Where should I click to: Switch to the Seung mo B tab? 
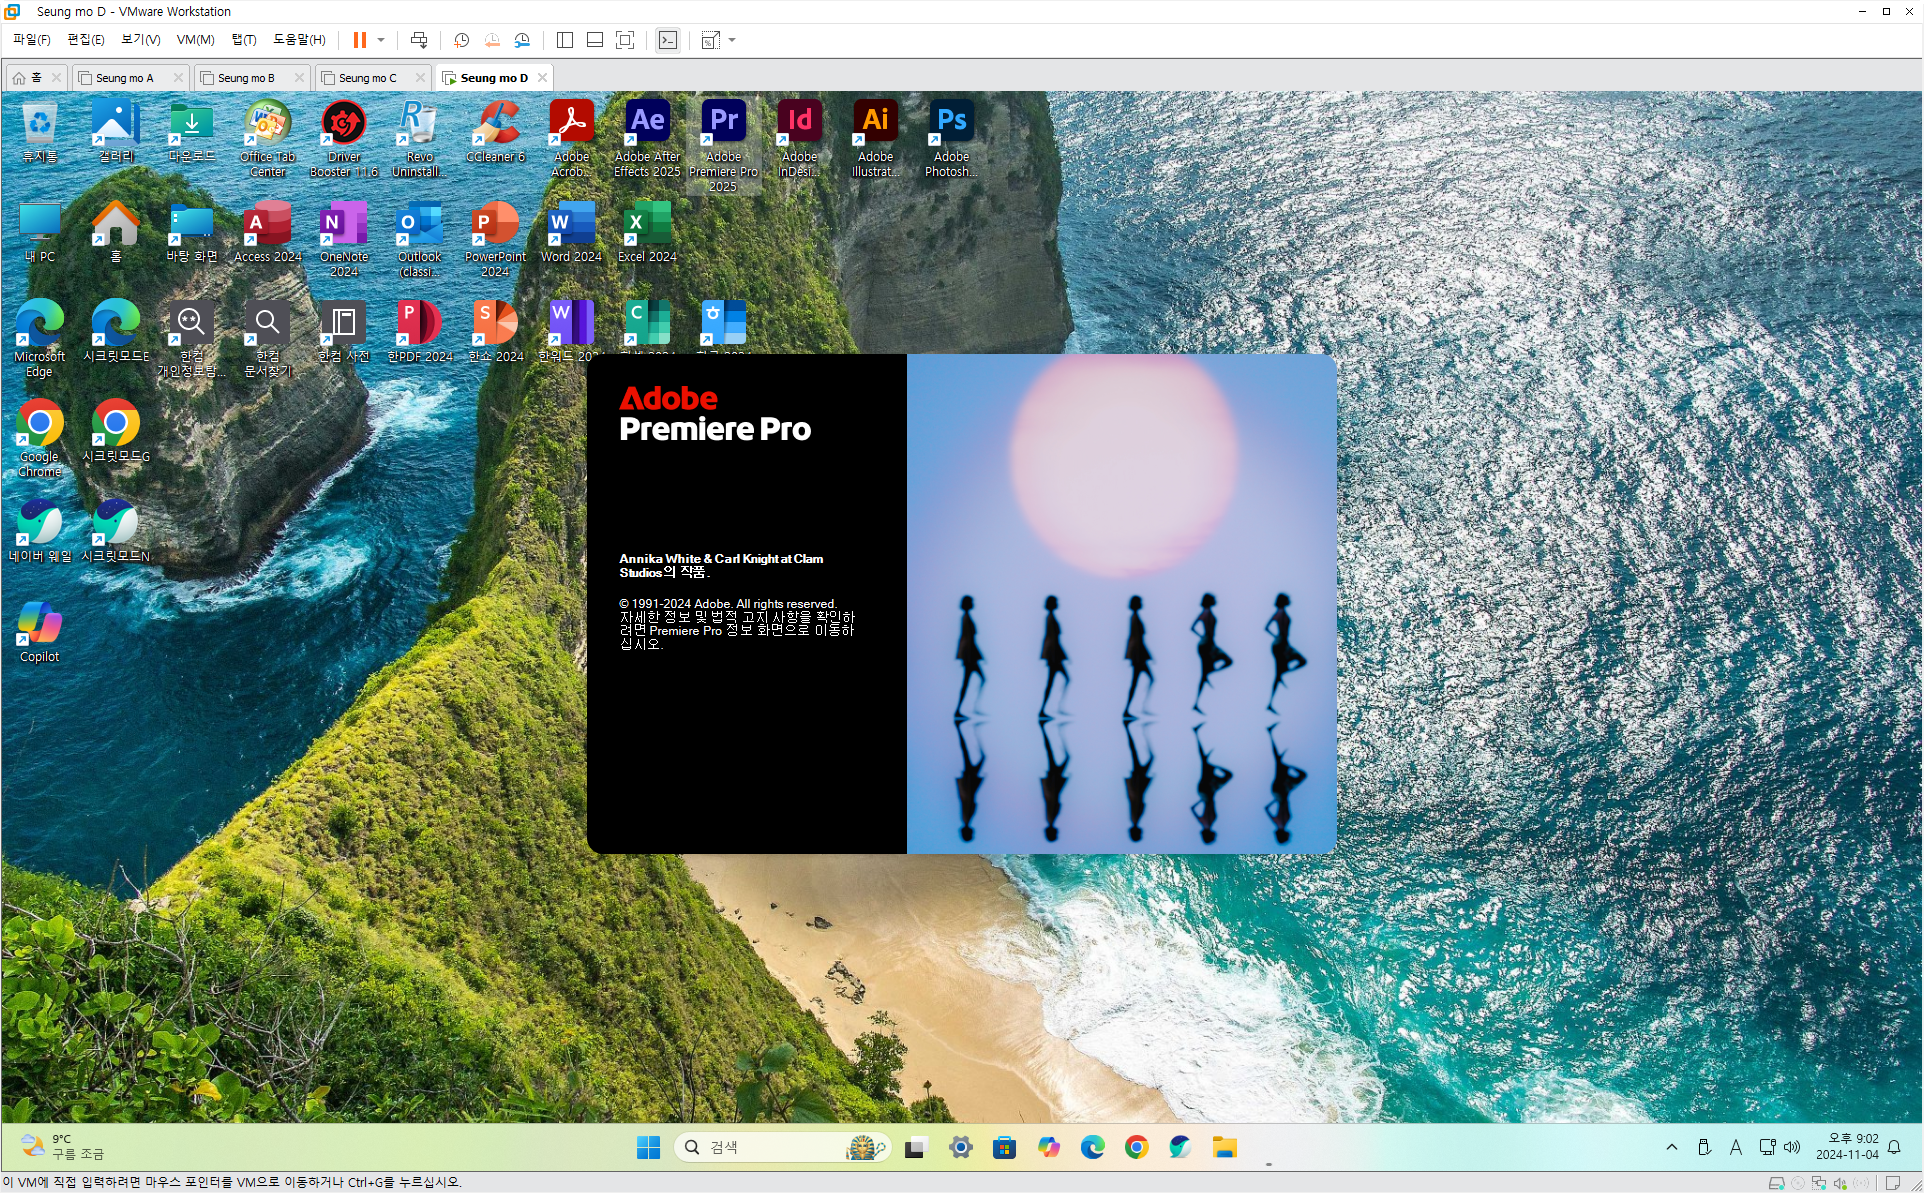click(x=245, y=78)
